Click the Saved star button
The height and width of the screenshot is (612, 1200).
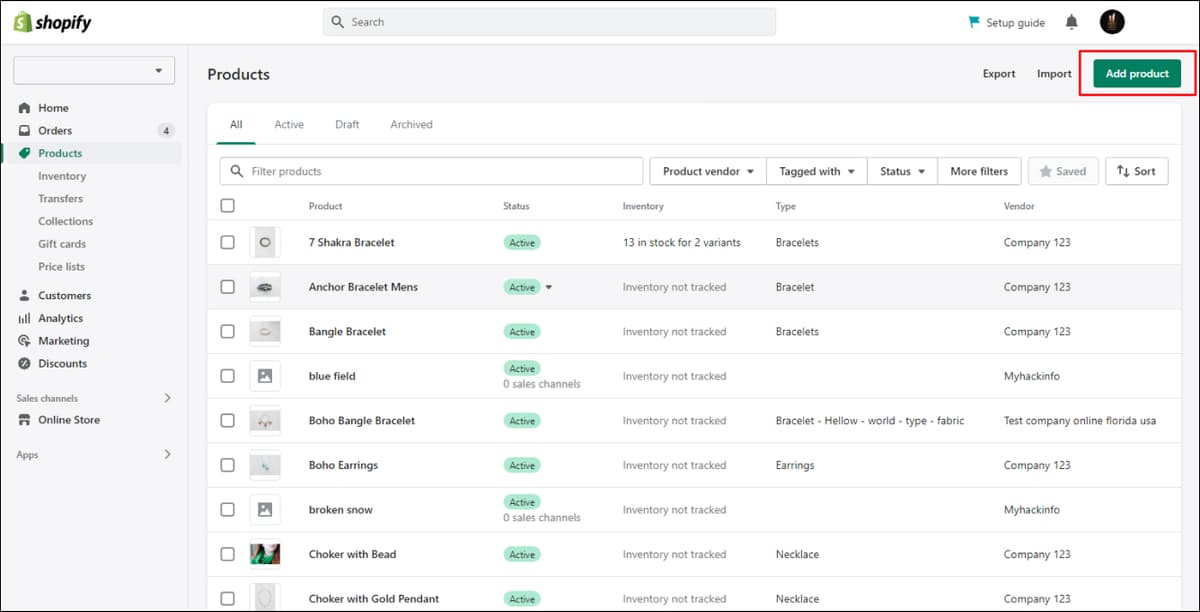point(1063,171)
